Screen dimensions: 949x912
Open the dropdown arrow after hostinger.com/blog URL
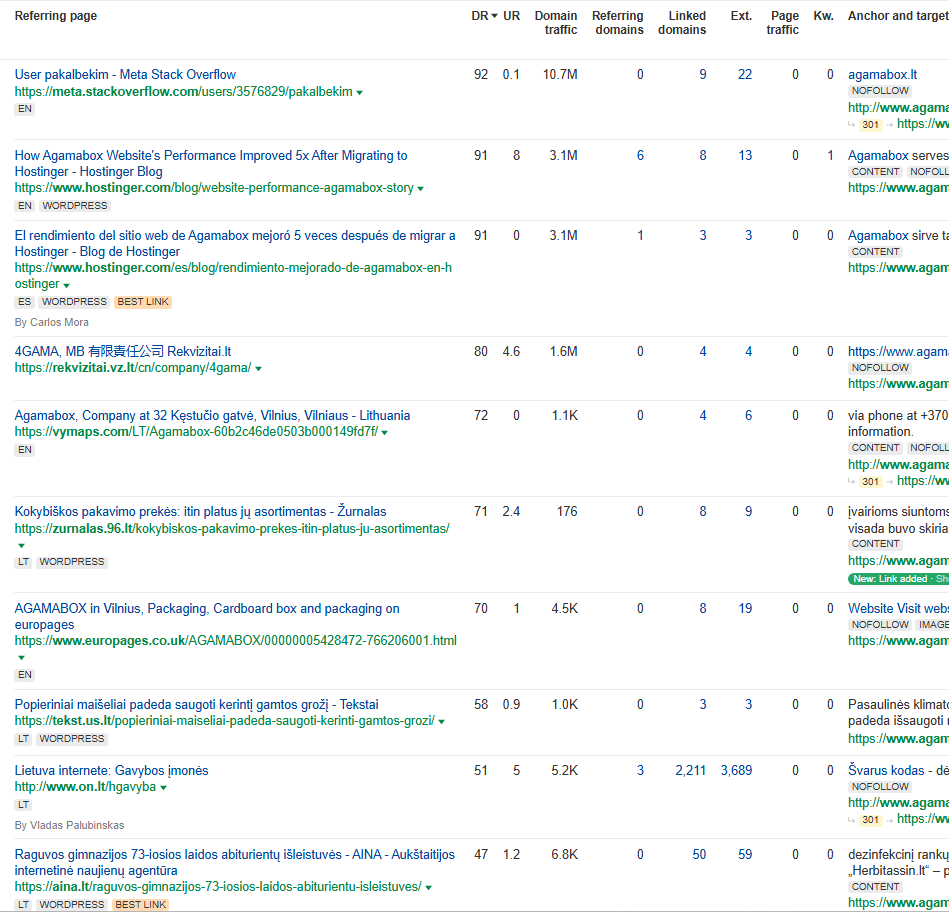[x=421, y=189]
